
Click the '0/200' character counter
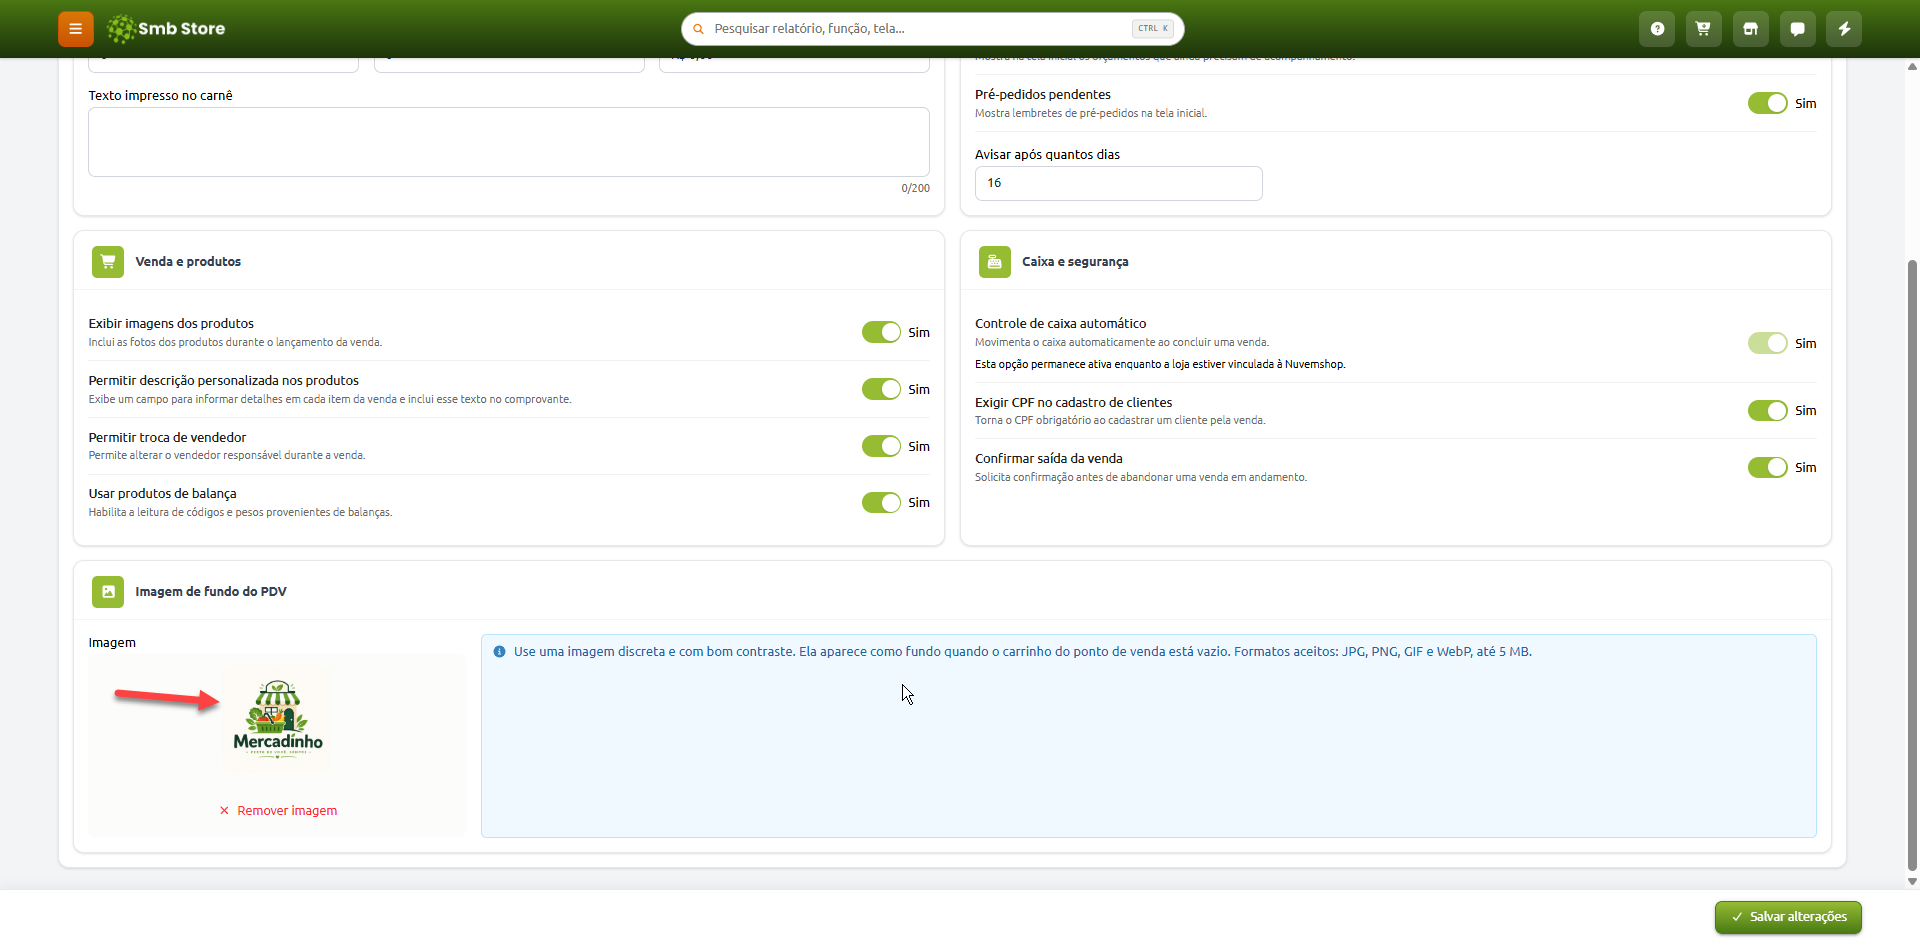click(915, 188)
